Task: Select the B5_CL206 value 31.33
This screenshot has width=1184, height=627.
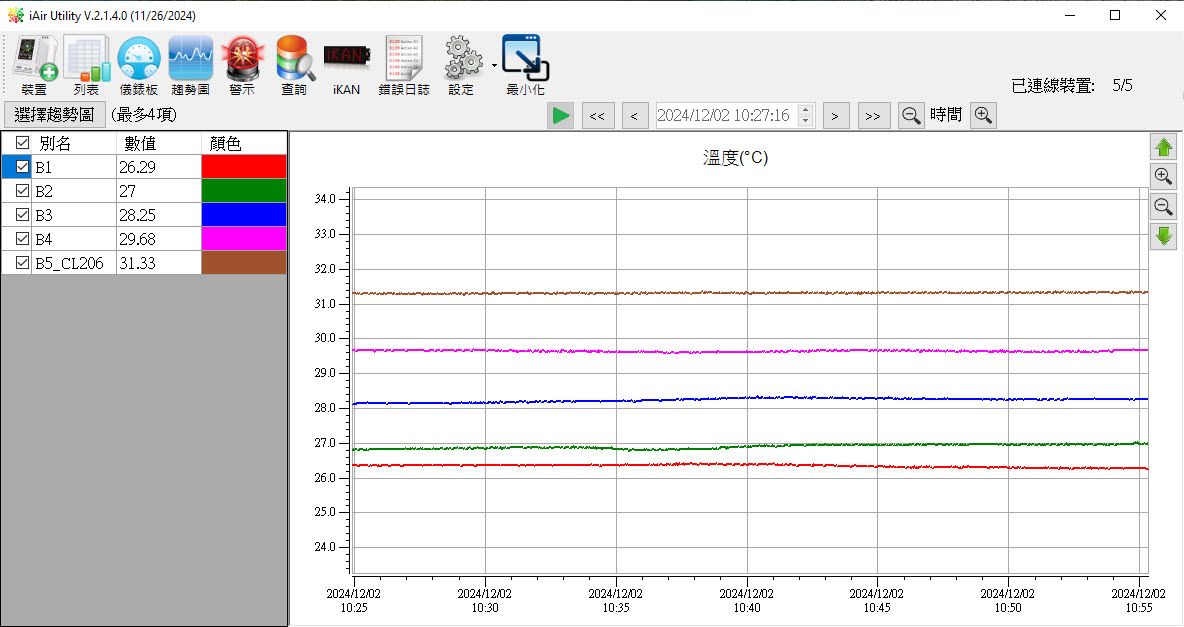Action: [159, 263]
